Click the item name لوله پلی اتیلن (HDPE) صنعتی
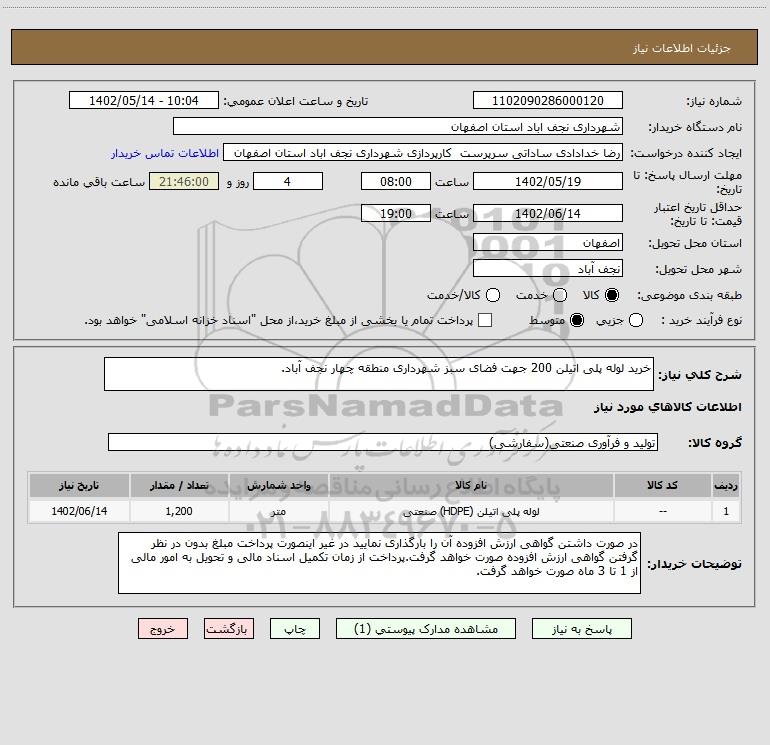 pyautogui.click(x=471, y=512)
